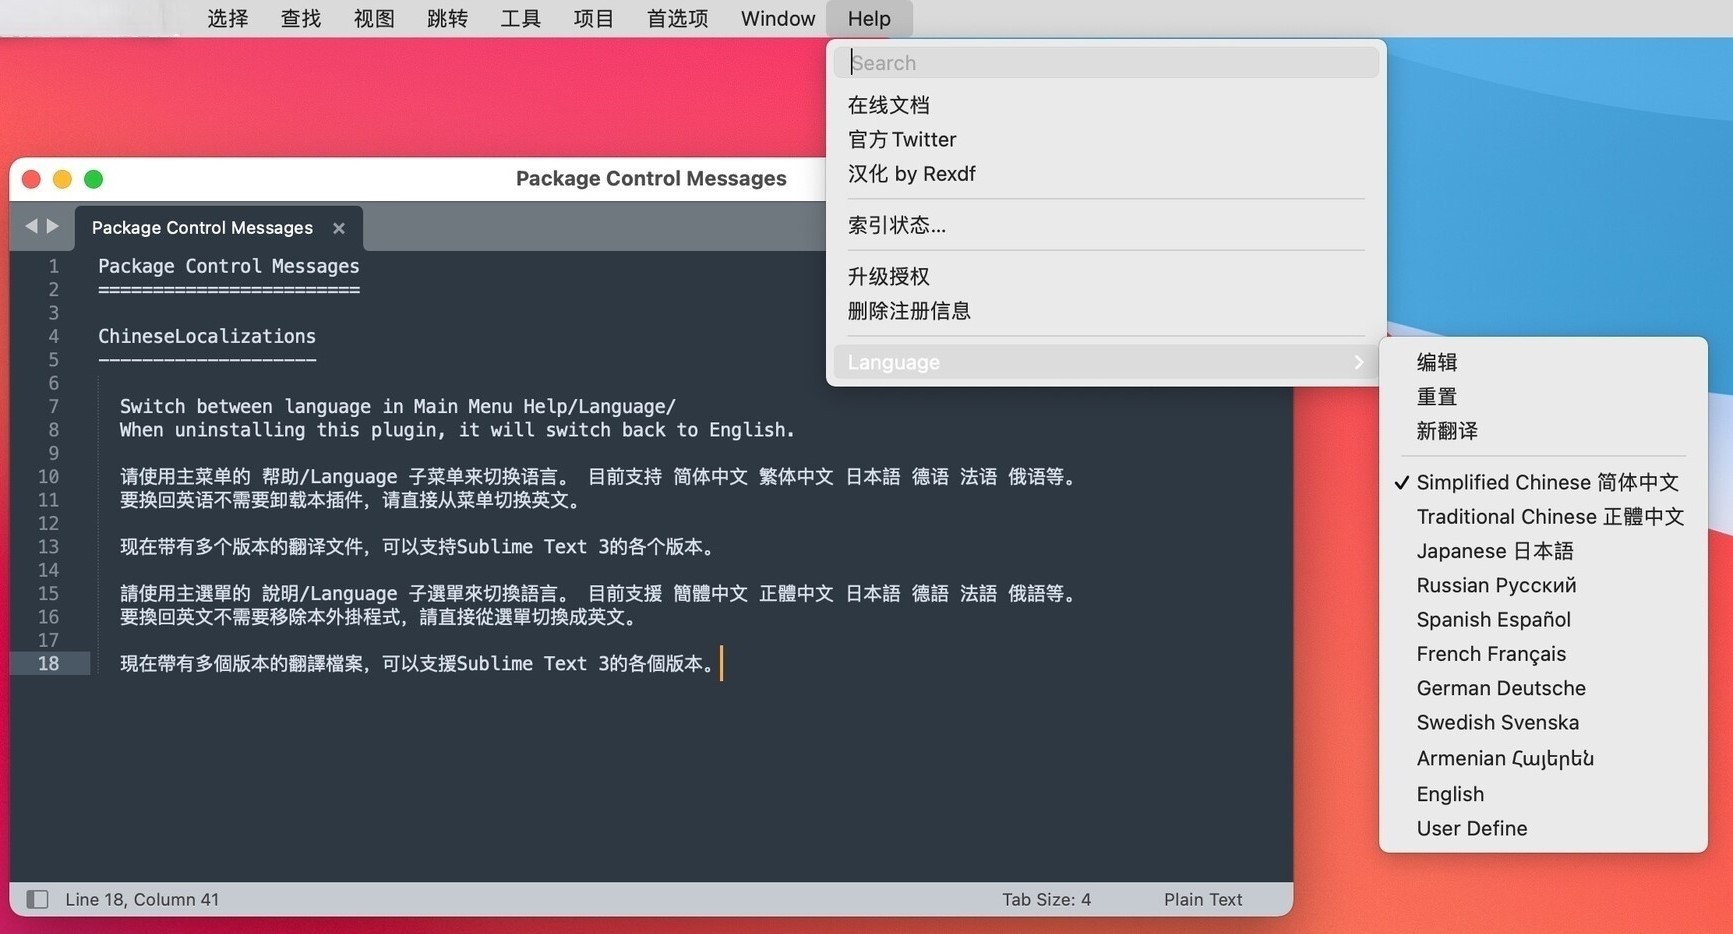Select Simplified Chinese 简体中文 language

[1543, 482]
